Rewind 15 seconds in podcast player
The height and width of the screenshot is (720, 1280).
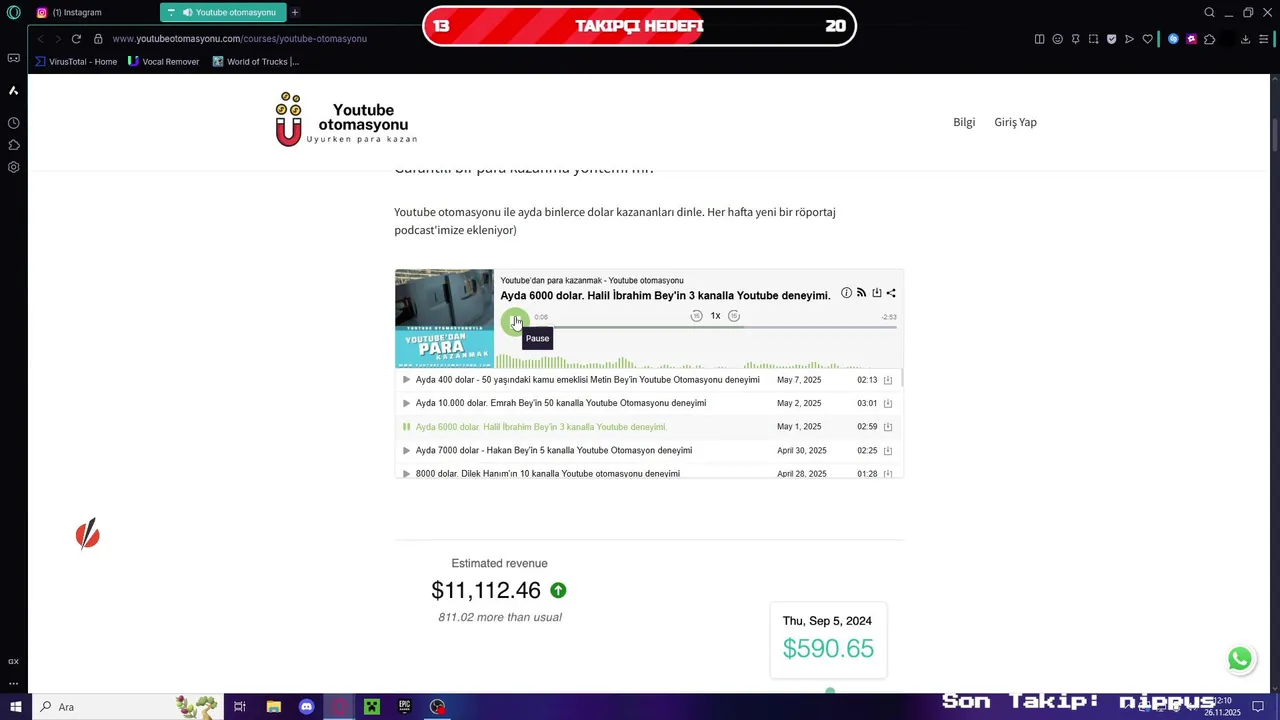[697, 316]
